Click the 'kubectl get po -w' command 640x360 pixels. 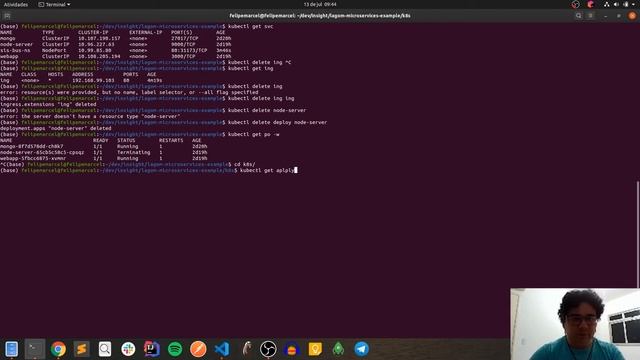point(253,134)
